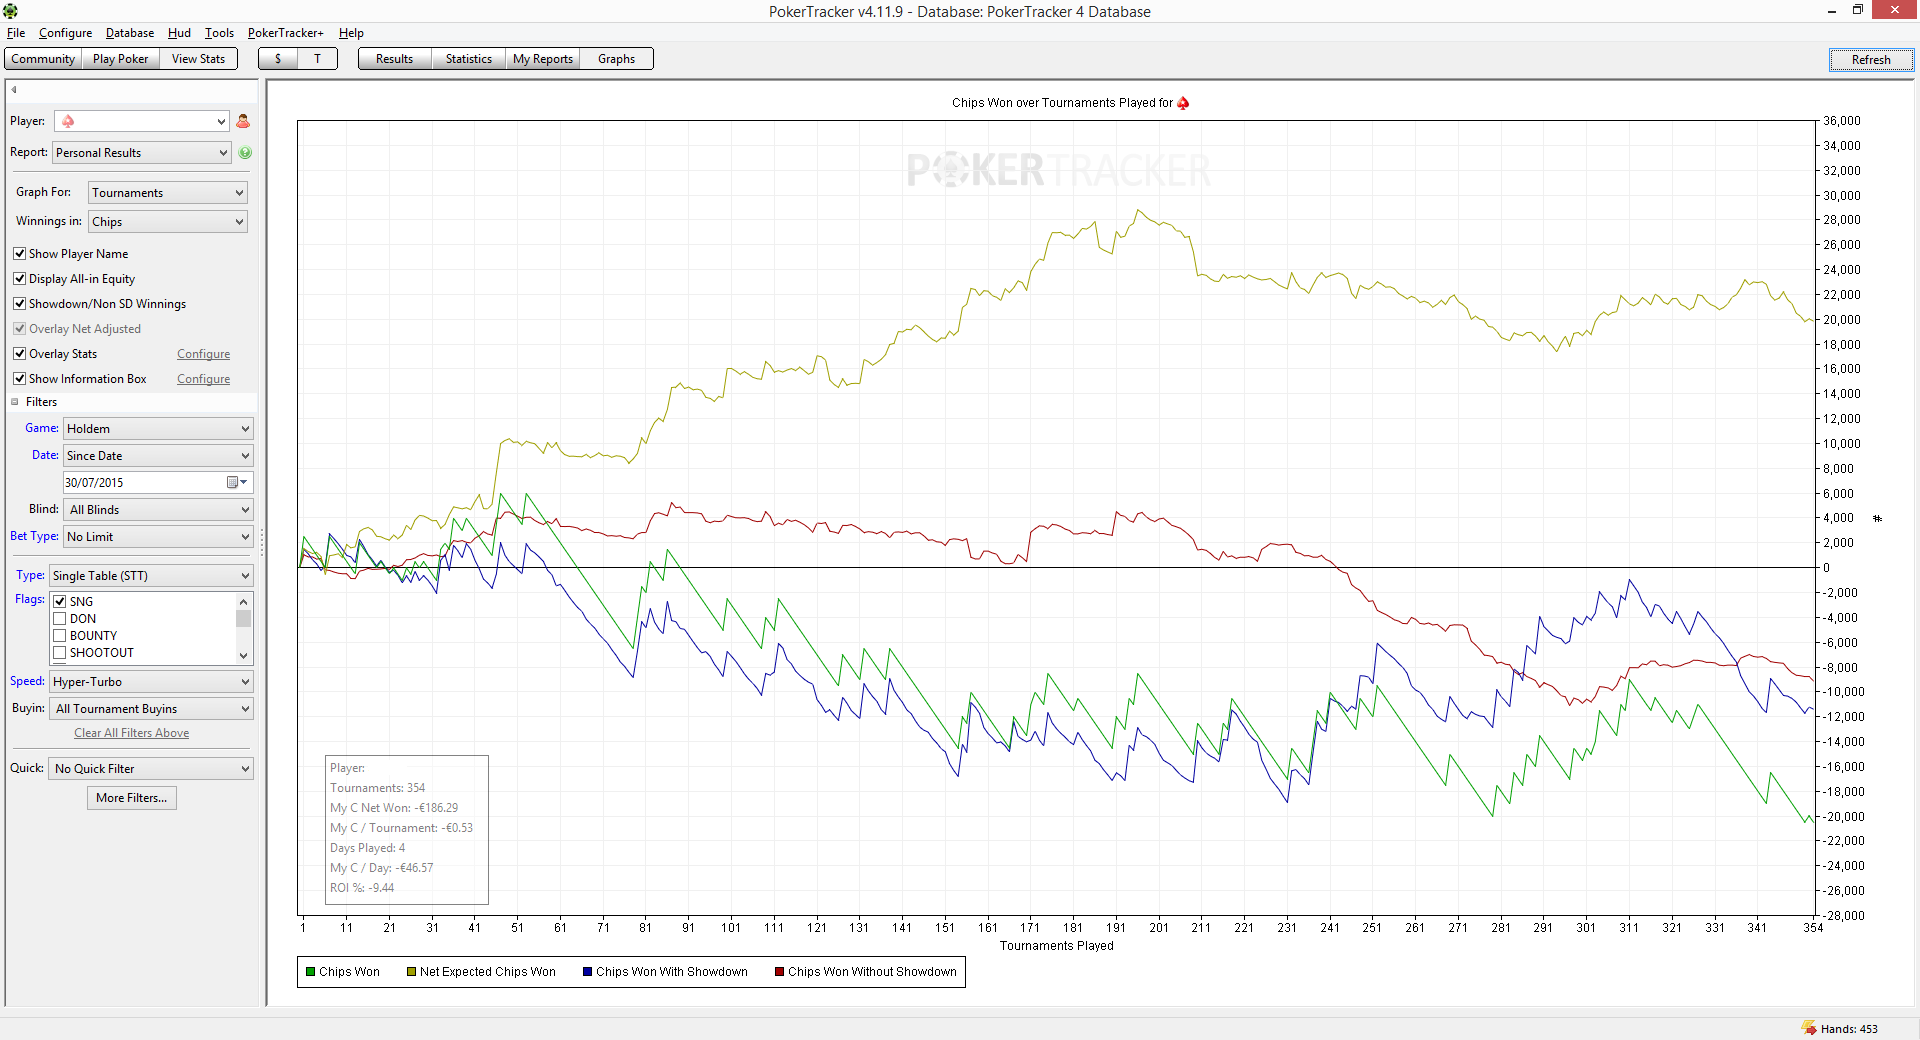Open Winnings in dropdown set to Chips
This screenshot has width=1920, height=1040.
pos(168,222)
